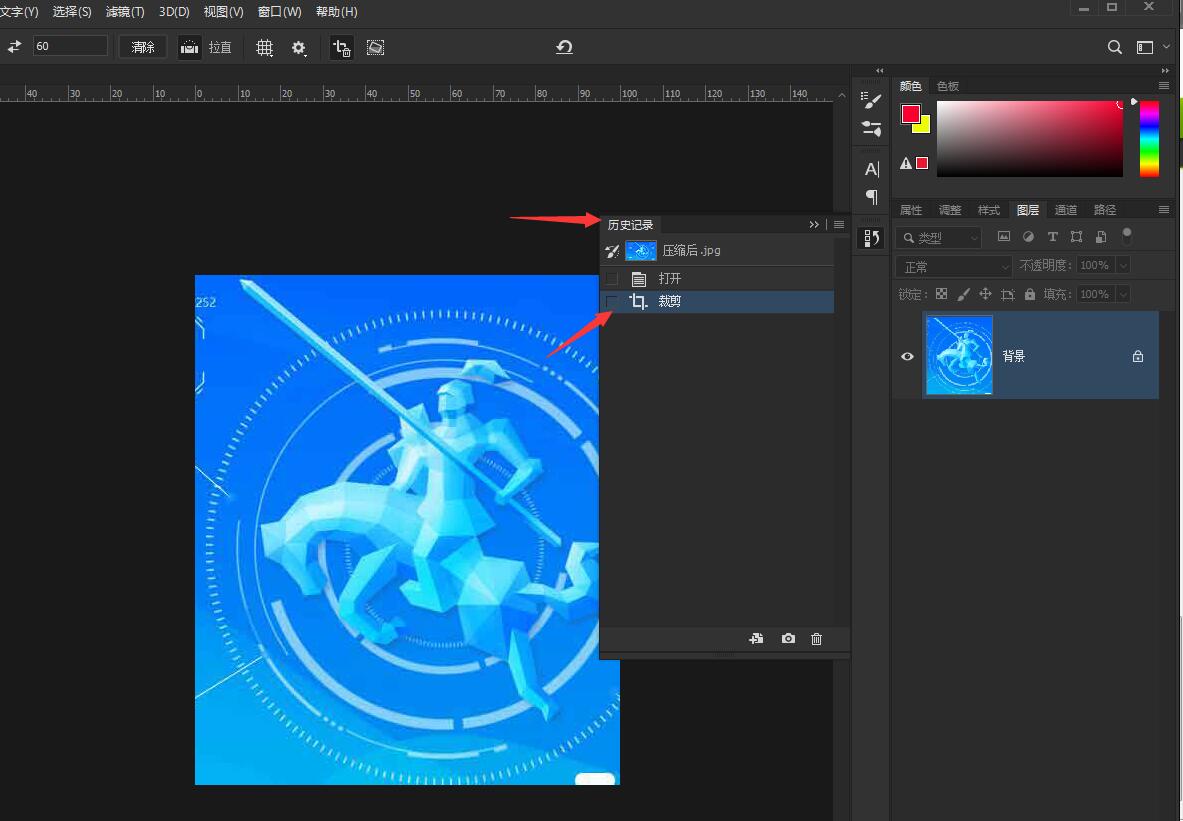The width and height of the screenshot is (1183, 821).
Task: Click the reset crop (undo arrow) icon
Action: (x=565, y=47)
